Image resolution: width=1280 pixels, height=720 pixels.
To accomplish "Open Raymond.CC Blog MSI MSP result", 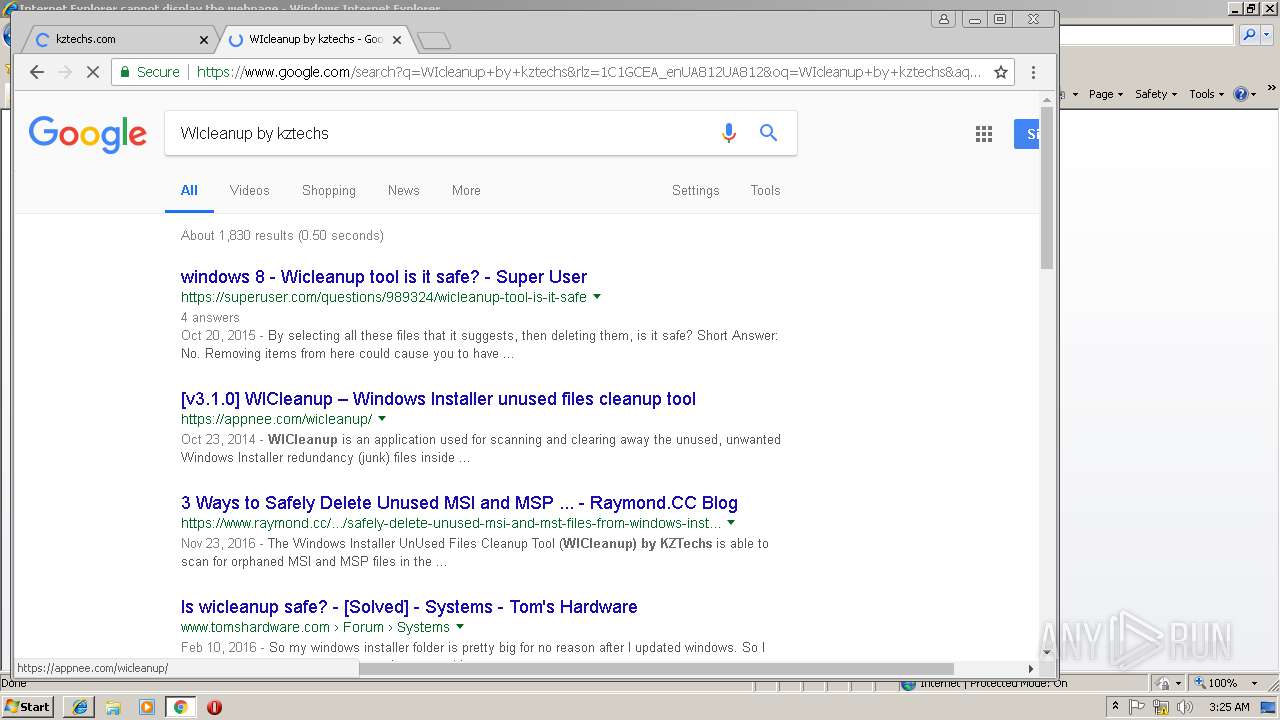I will [459, 503].
